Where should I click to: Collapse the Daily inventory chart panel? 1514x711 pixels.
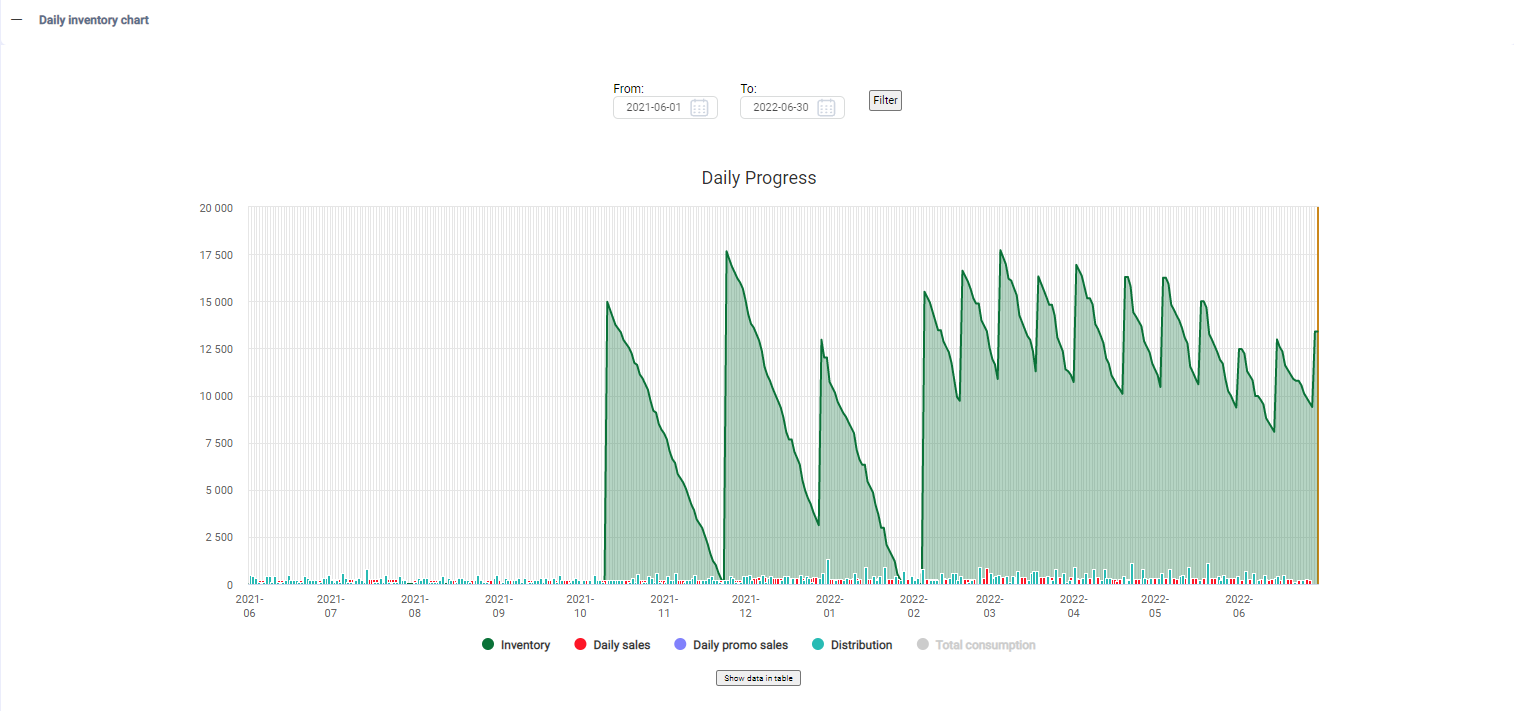pyautogui.click(x=16, y=20)
